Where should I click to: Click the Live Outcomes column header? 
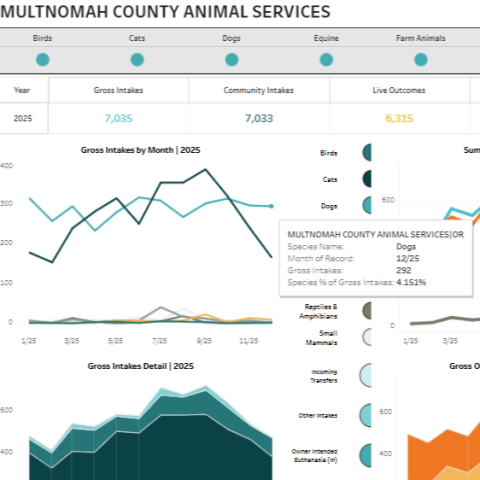(x=399, y=90)
